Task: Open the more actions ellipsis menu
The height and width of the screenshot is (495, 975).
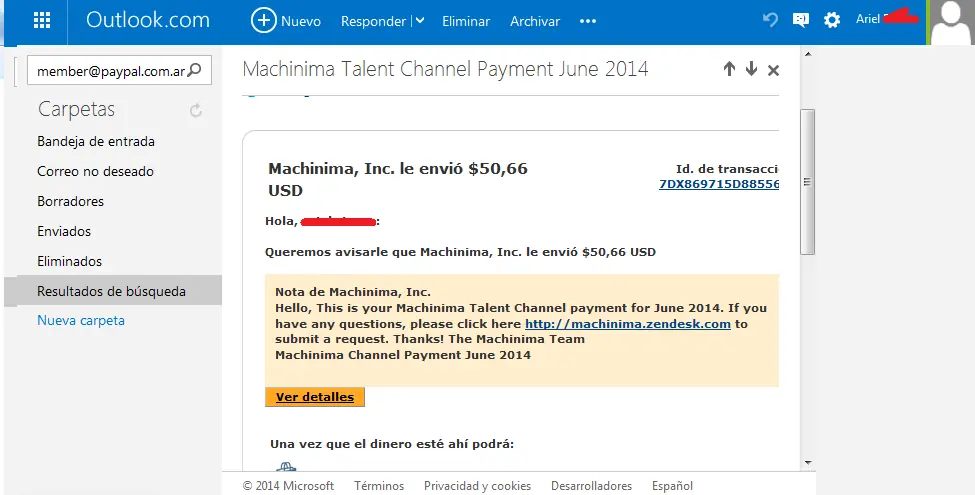Action: pos(588,21)
